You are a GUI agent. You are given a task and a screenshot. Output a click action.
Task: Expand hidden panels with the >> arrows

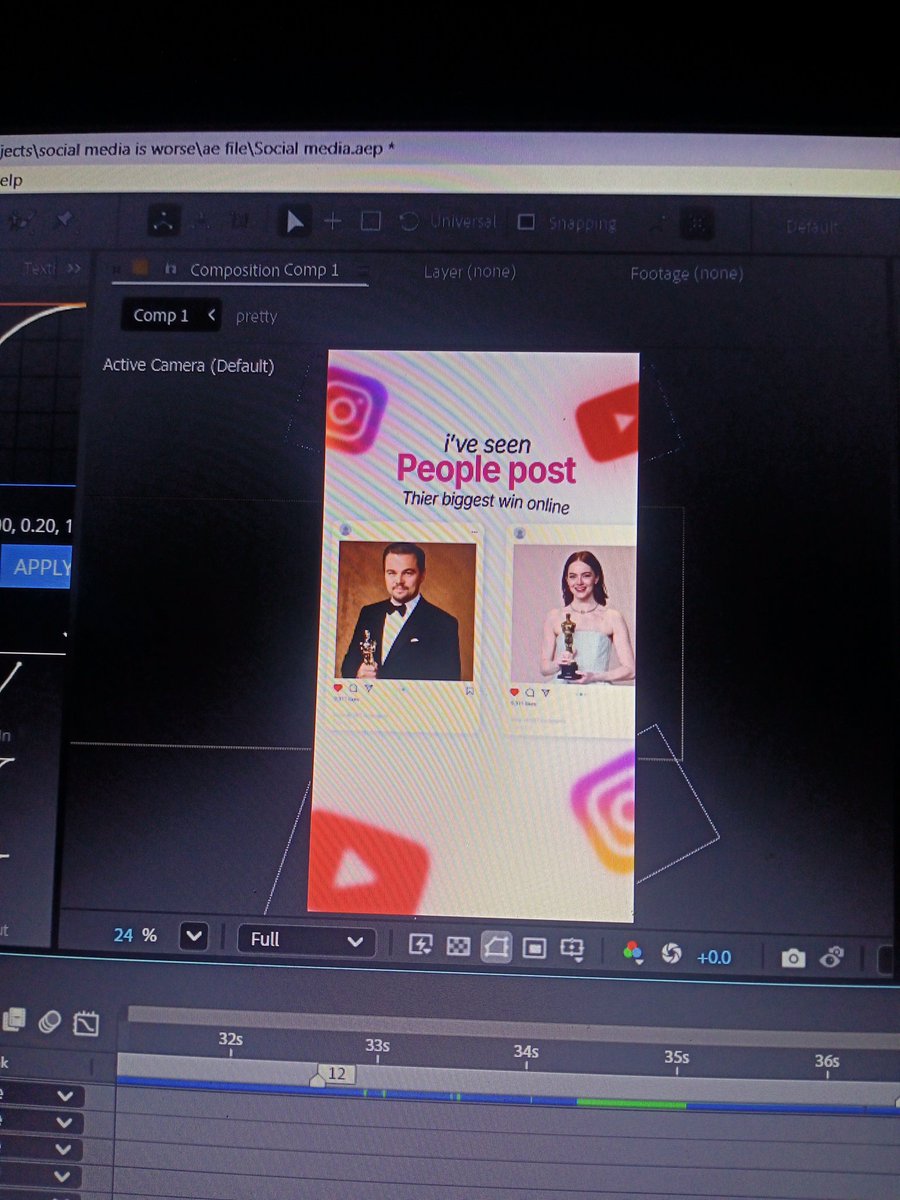[x=74, y=268]
